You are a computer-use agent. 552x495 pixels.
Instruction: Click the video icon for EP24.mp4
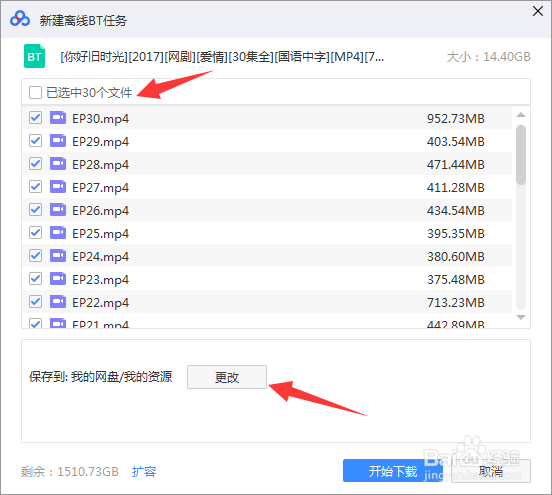[x=58, y=256]
